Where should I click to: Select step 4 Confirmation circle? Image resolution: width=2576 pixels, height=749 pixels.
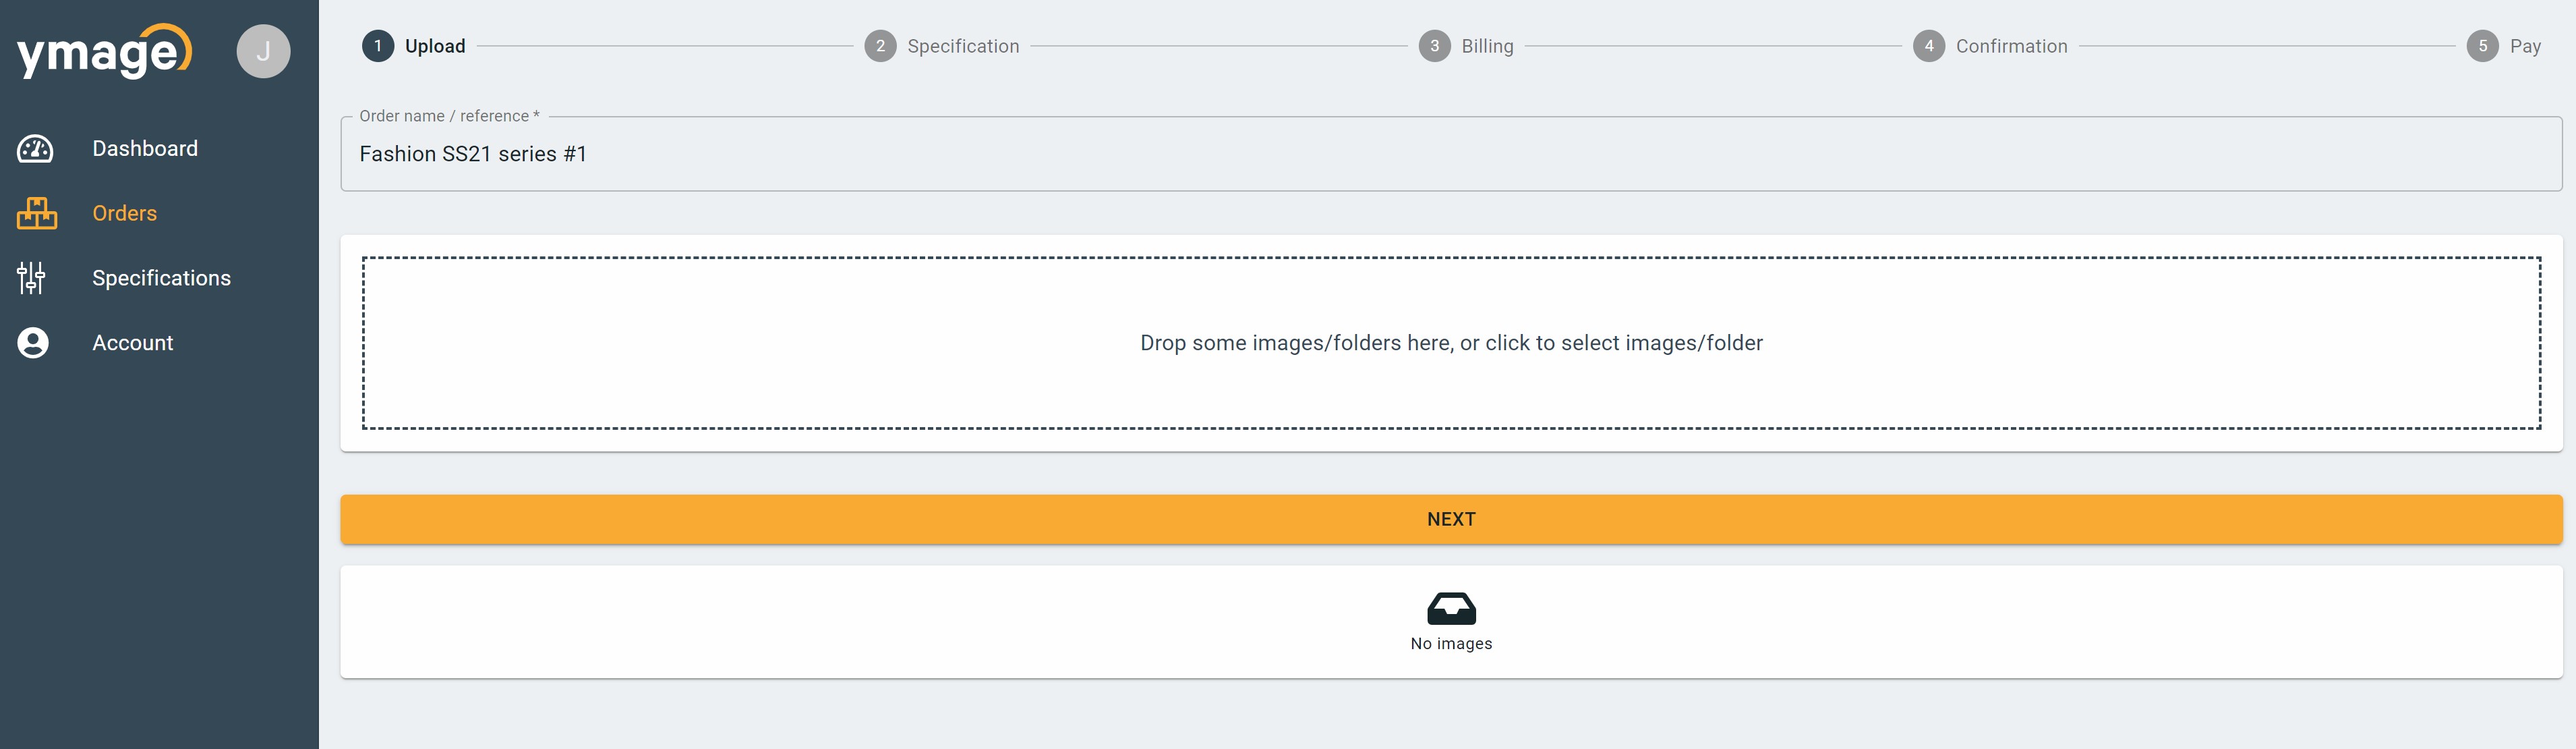(1928, 46)
